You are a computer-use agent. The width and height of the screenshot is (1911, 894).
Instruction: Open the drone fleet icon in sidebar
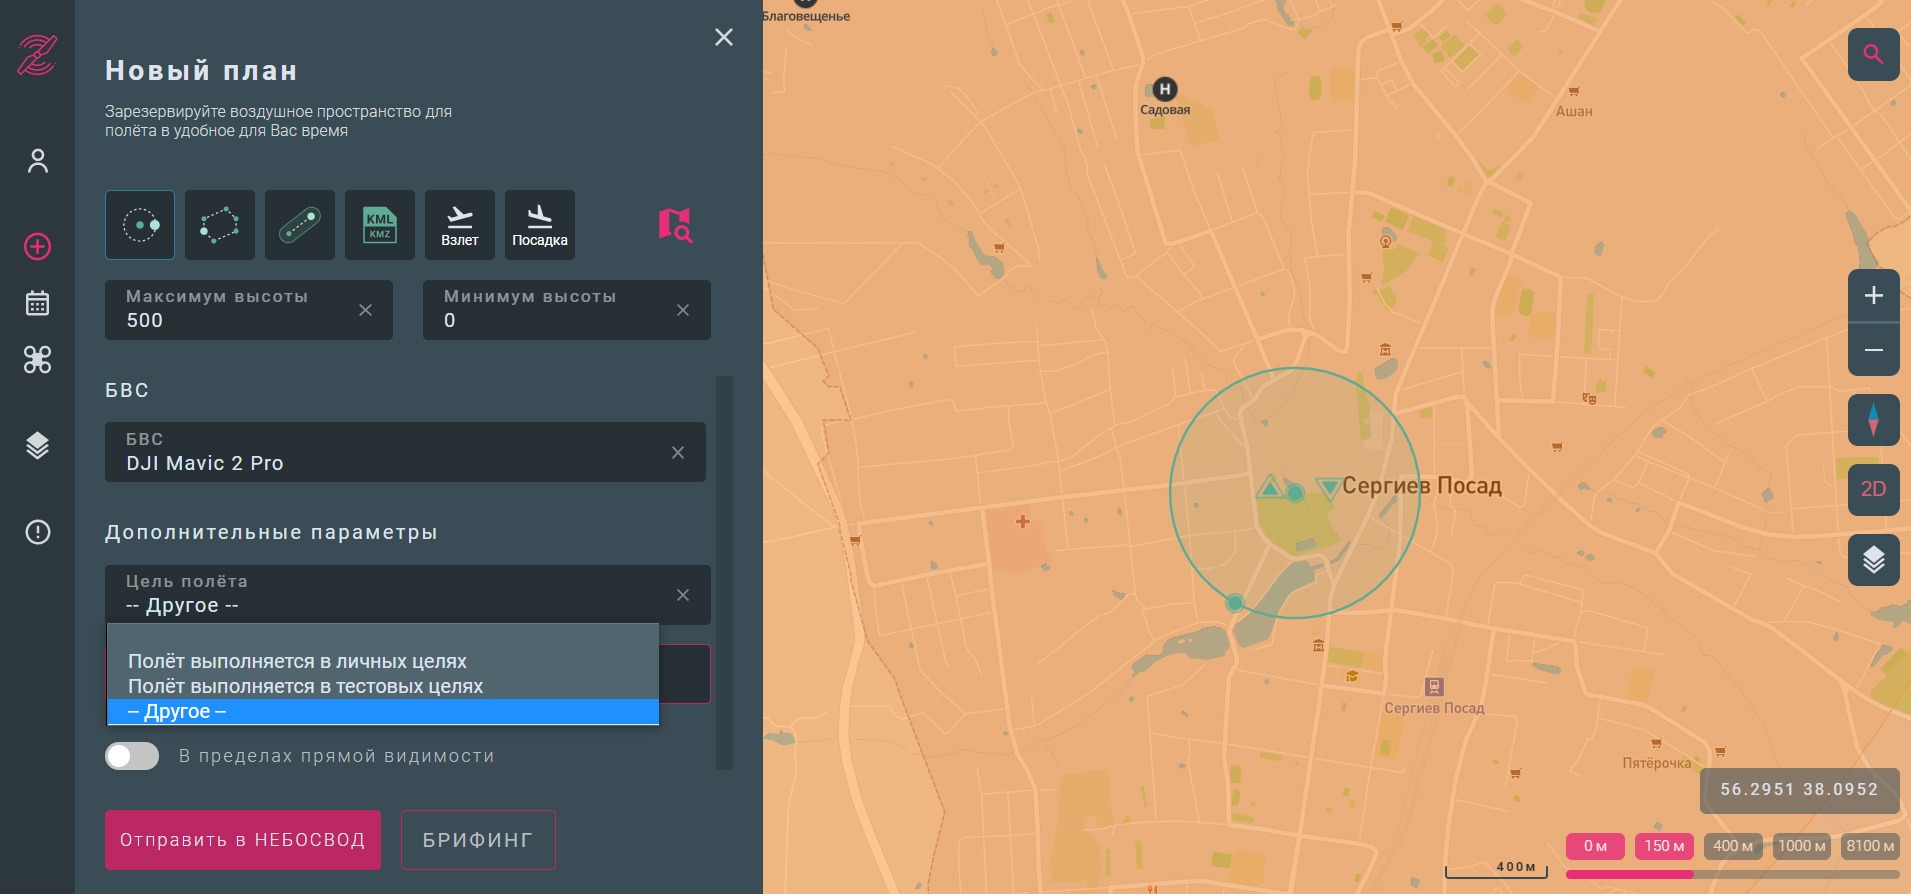click(38, 360)
